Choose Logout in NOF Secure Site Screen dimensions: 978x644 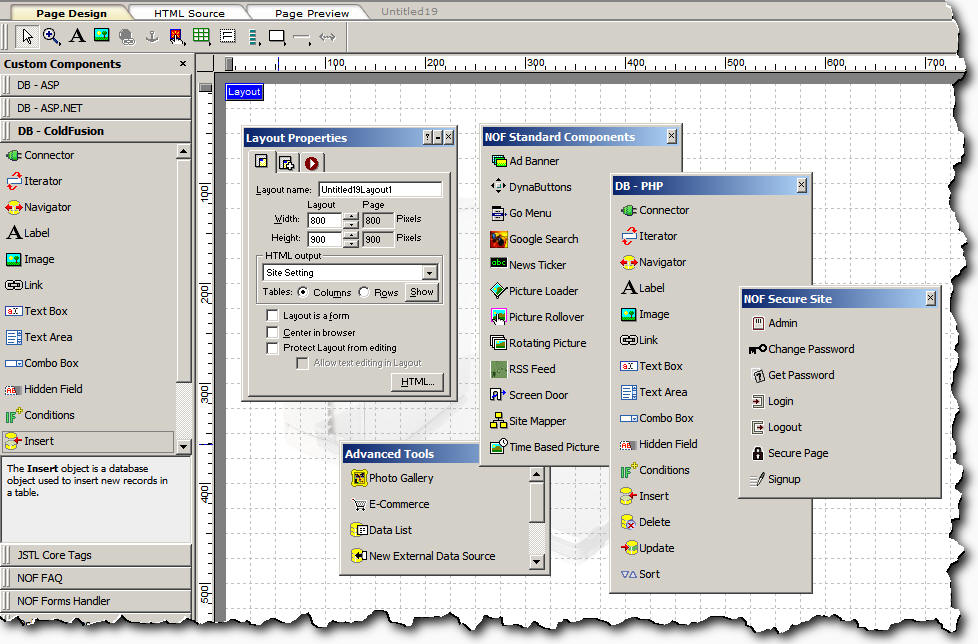777,427
